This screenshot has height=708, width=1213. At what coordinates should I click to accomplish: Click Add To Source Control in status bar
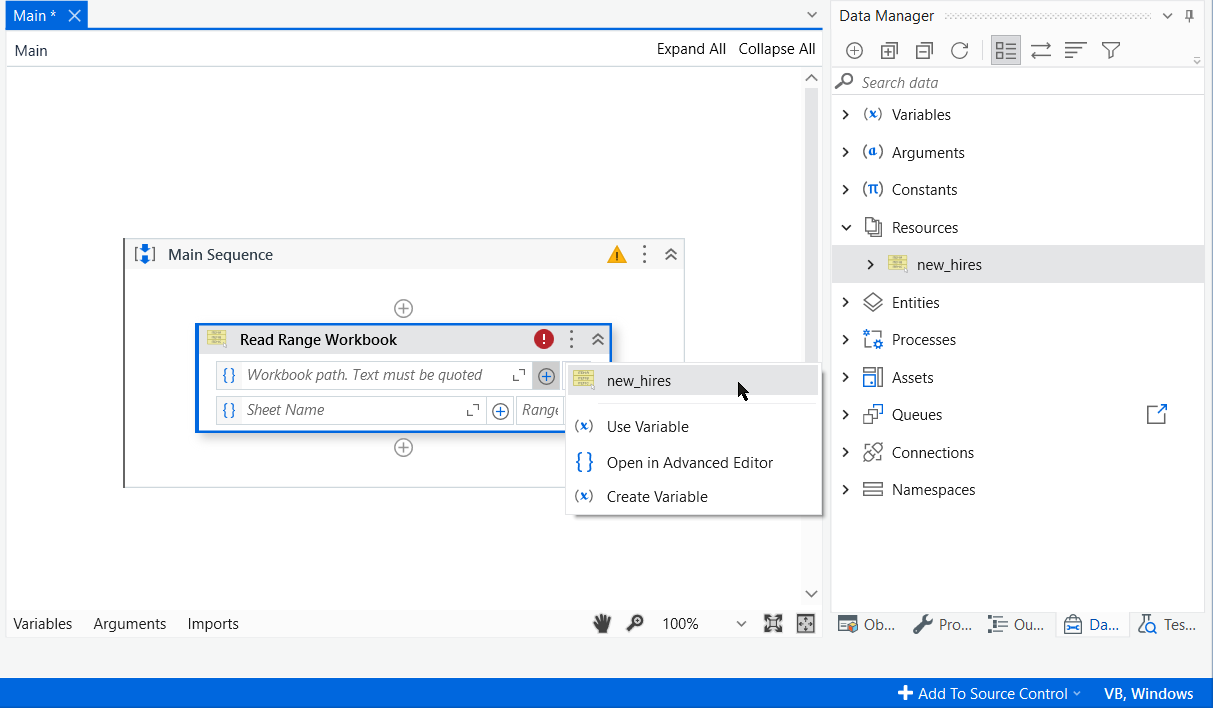pyautogui.click(x=988, y=693)
